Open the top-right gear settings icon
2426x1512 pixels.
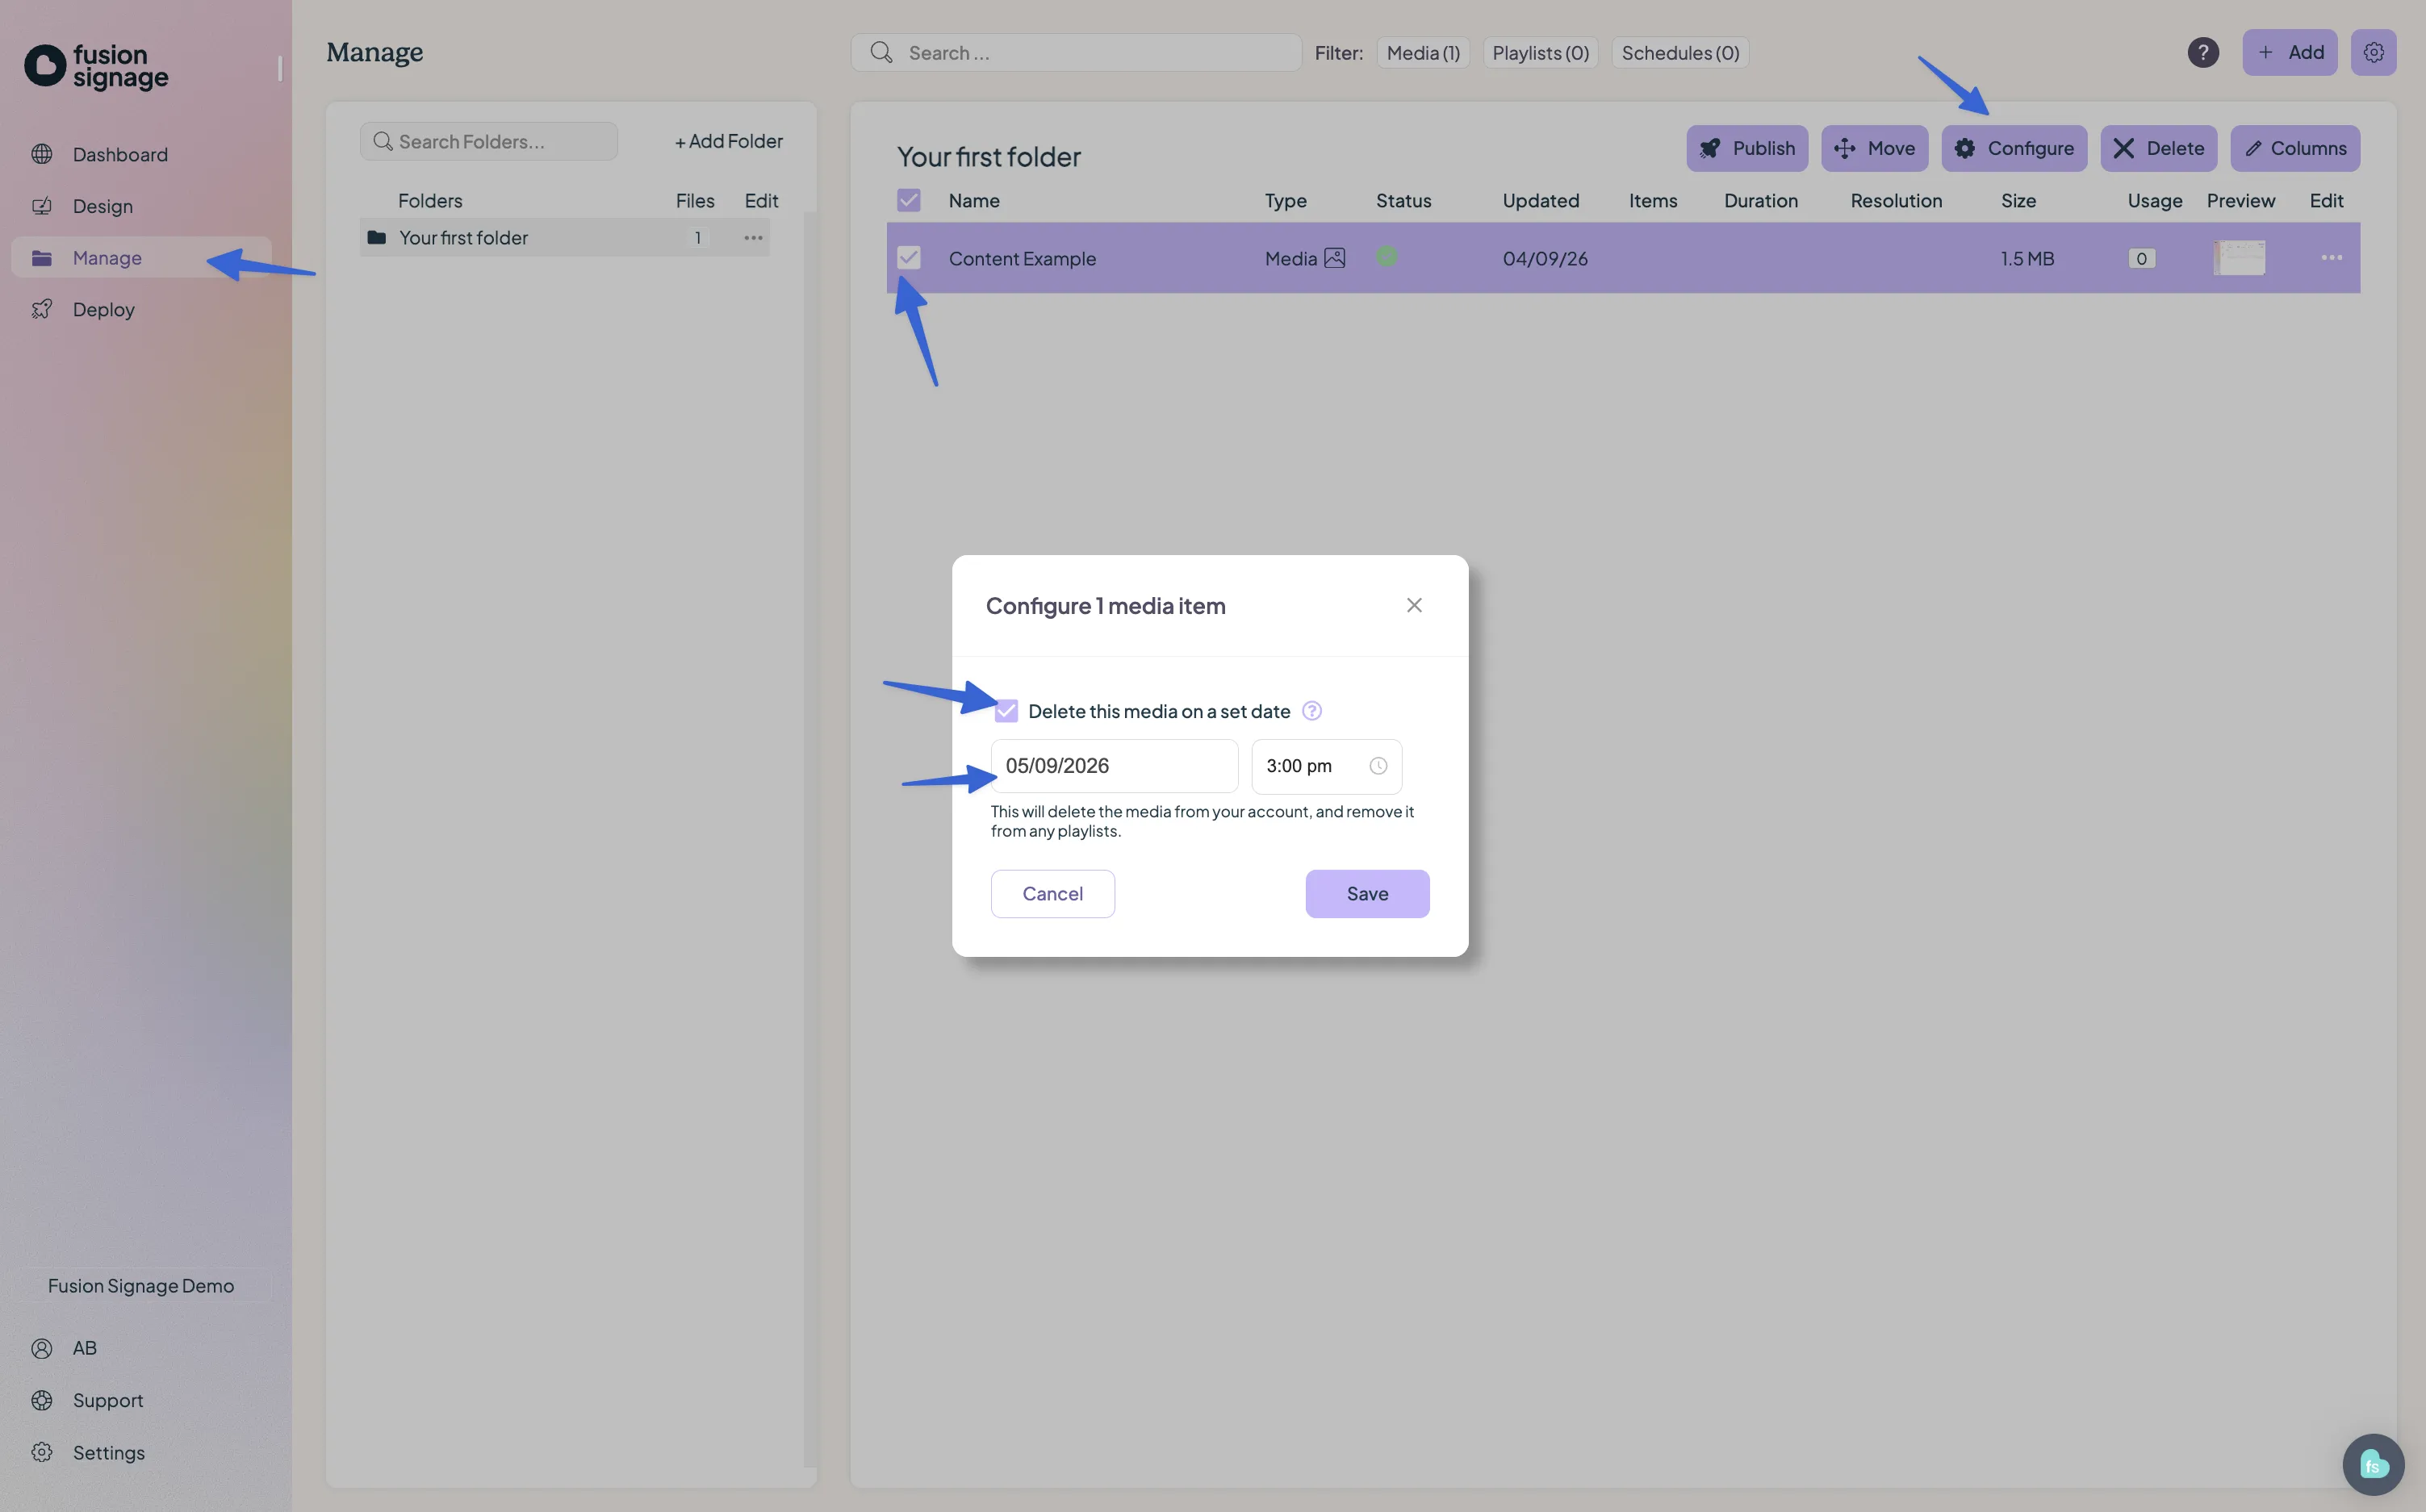click(x=2373, y=52)
